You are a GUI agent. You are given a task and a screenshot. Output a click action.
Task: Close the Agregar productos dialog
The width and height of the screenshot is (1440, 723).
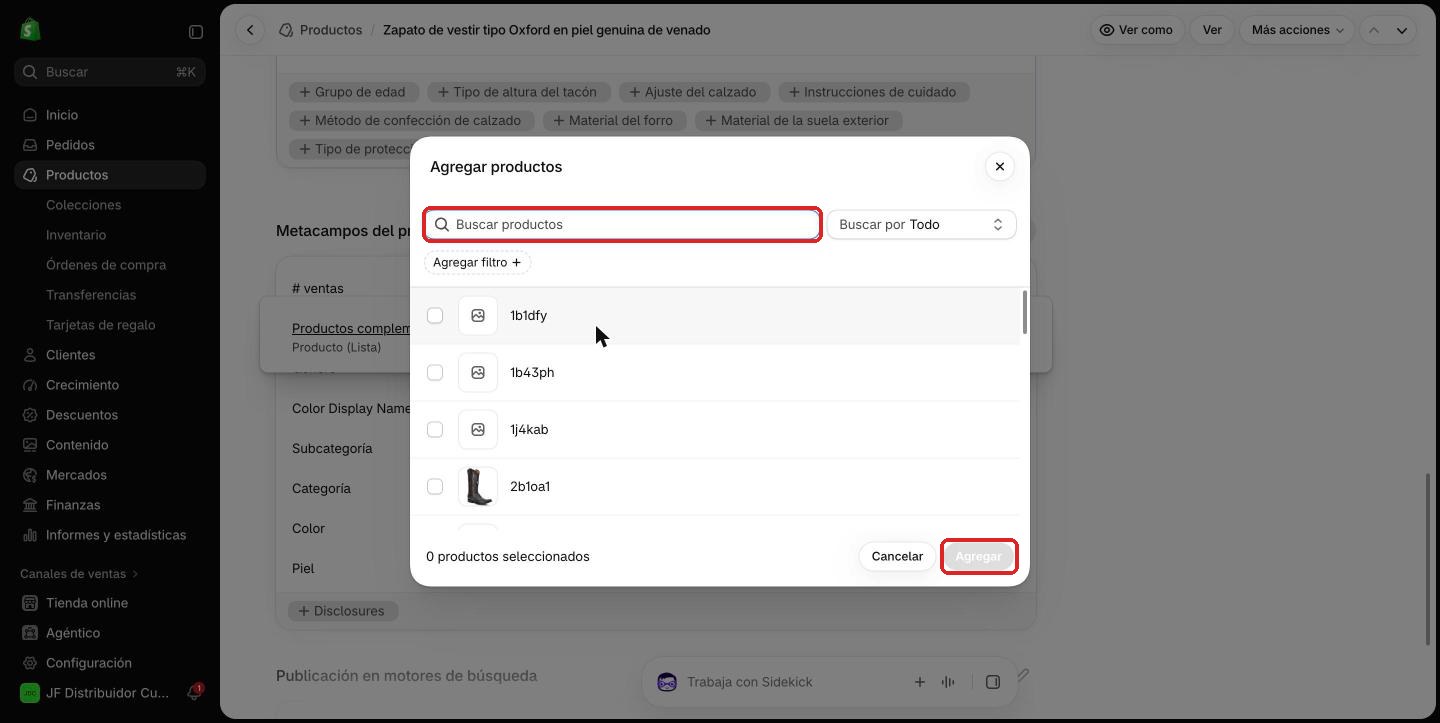pyautogui.click(x=999, y=167)
